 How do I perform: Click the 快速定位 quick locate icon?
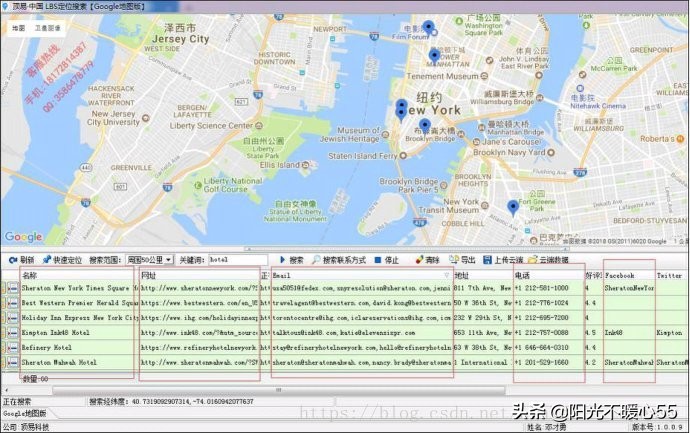[47, 260]
